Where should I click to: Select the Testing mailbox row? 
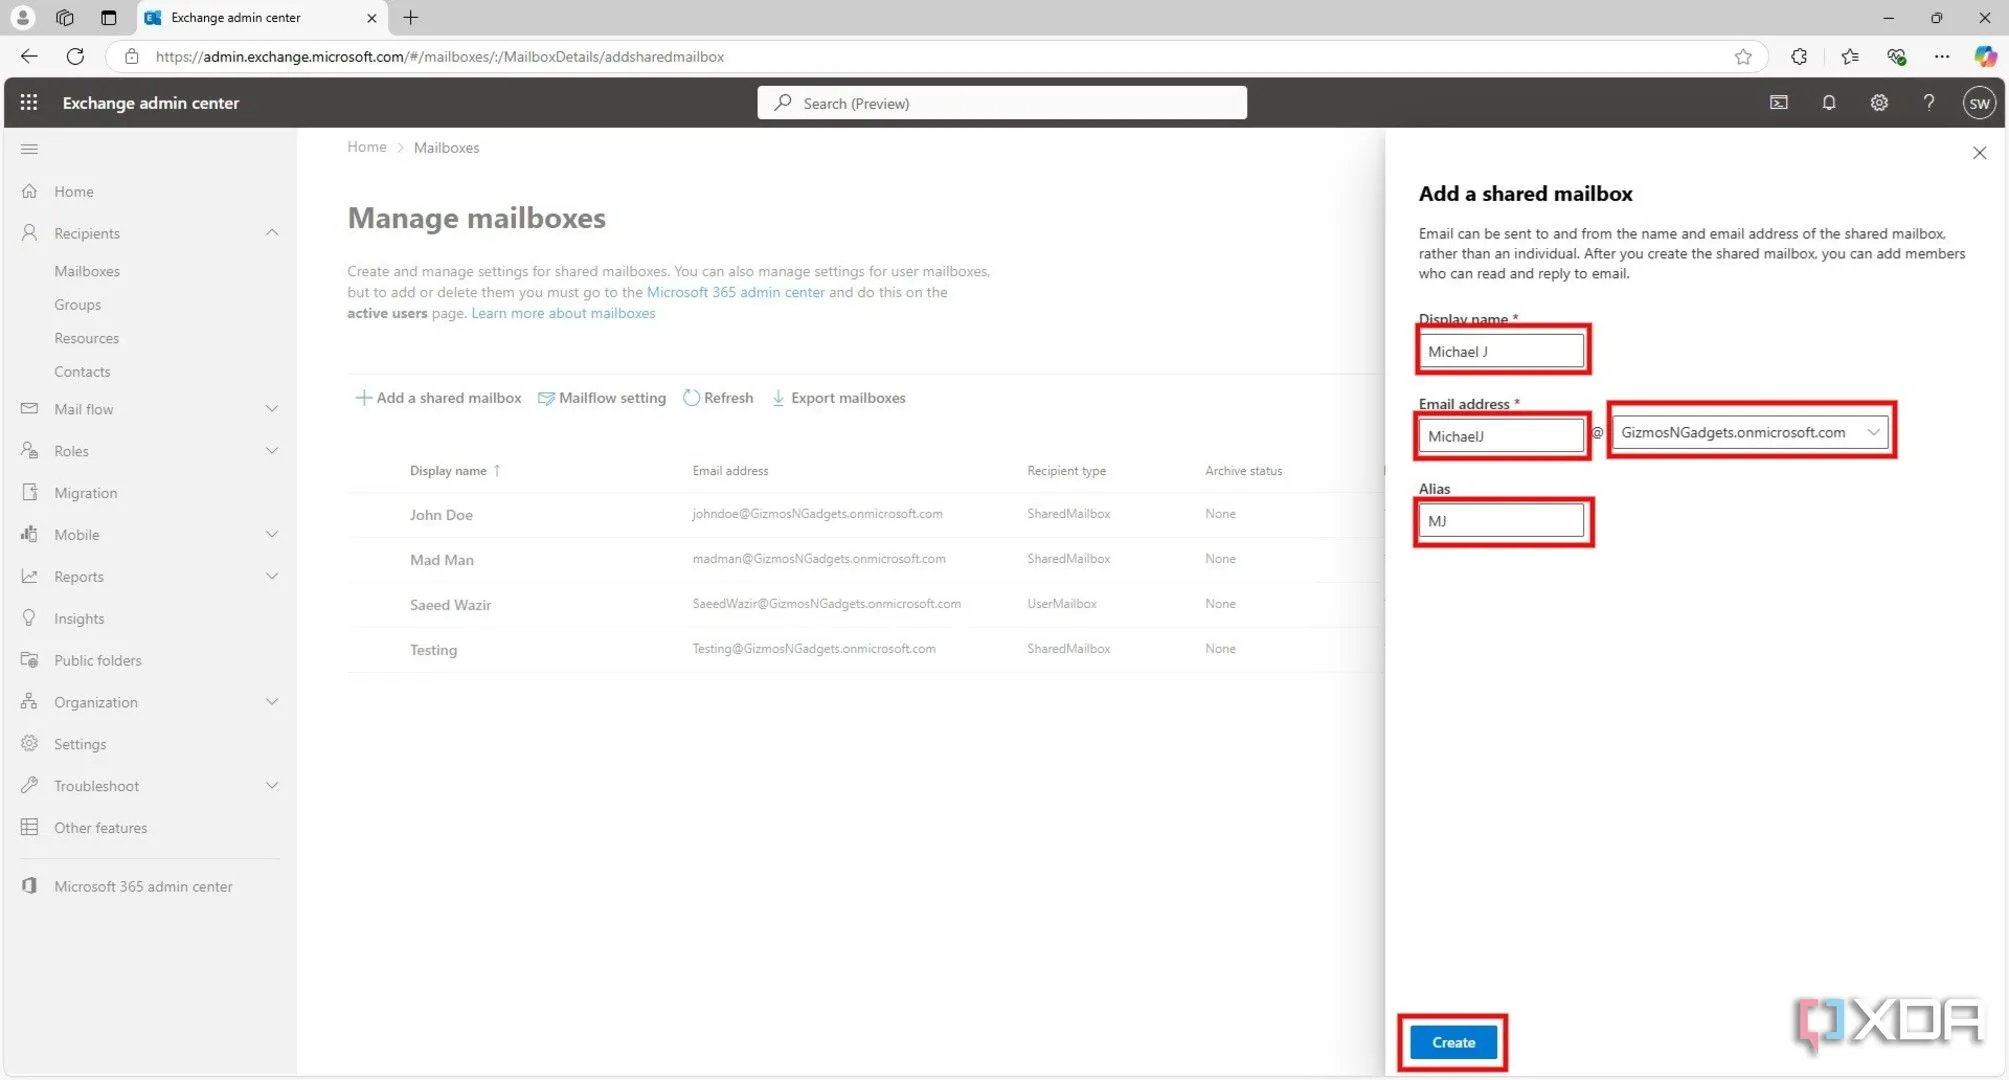(865, 649)
